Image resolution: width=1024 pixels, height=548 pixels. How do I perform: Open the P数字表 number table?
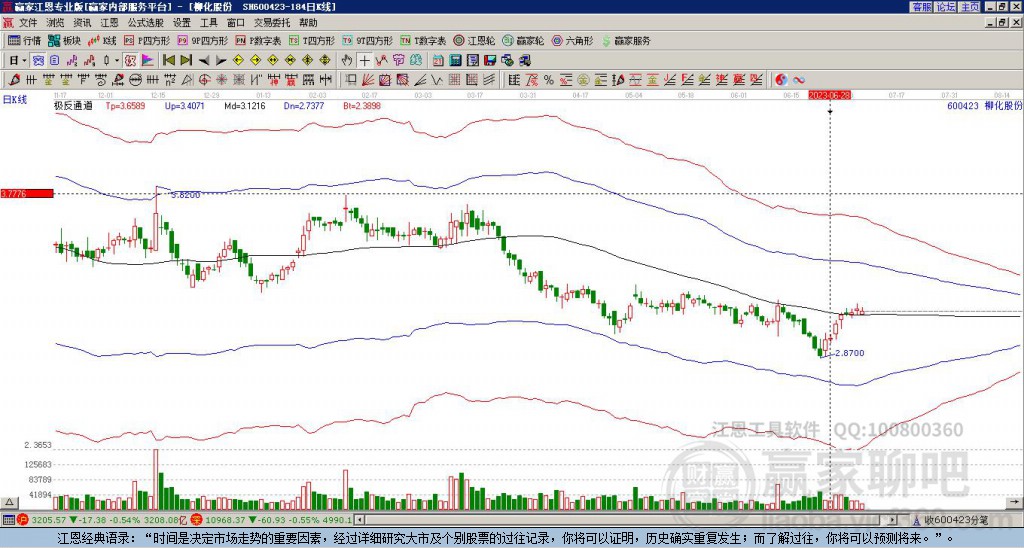coord(258,40)
